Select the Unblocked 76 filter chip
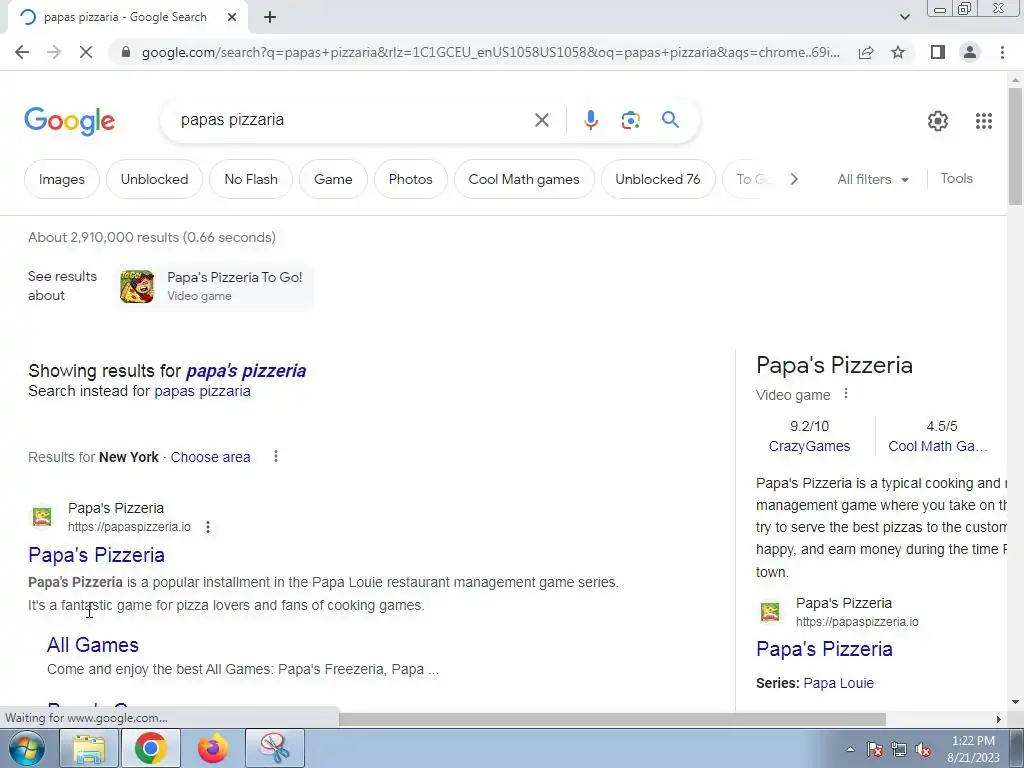The width and height of the screenshot is (1024, 768). tap(658, 179)
